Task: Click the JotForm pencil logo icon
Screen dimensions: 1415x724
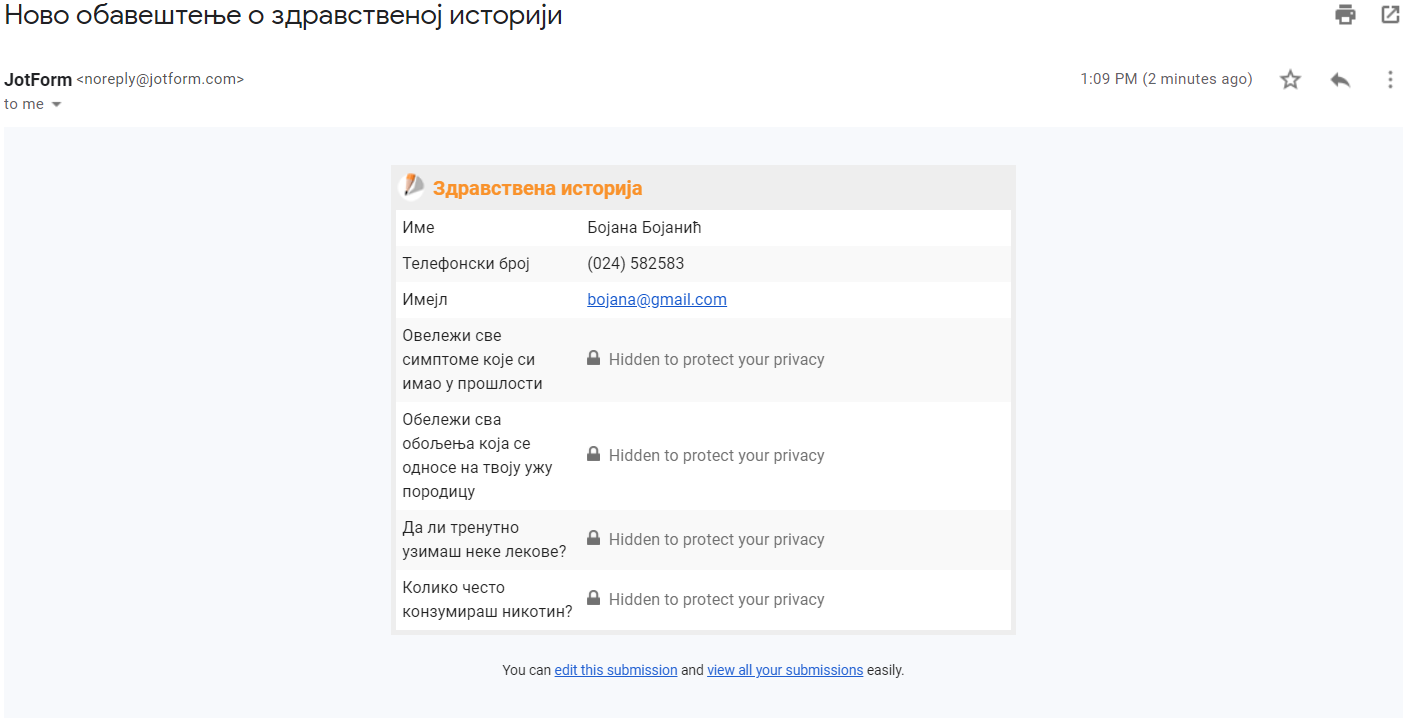Action: 411,187
